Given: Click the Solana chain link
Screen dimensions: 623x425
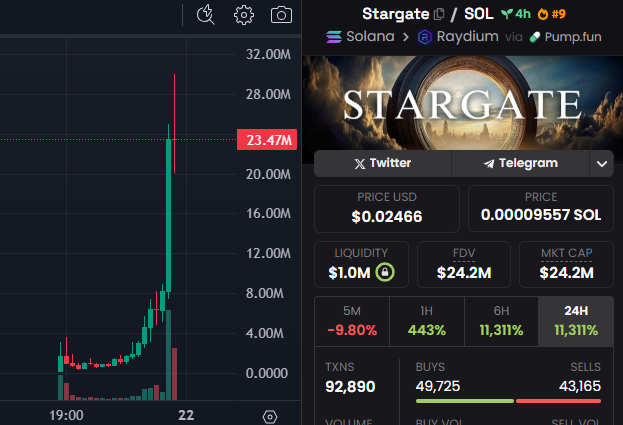Looking at the screenshot, I should click(x=360, y=37).
